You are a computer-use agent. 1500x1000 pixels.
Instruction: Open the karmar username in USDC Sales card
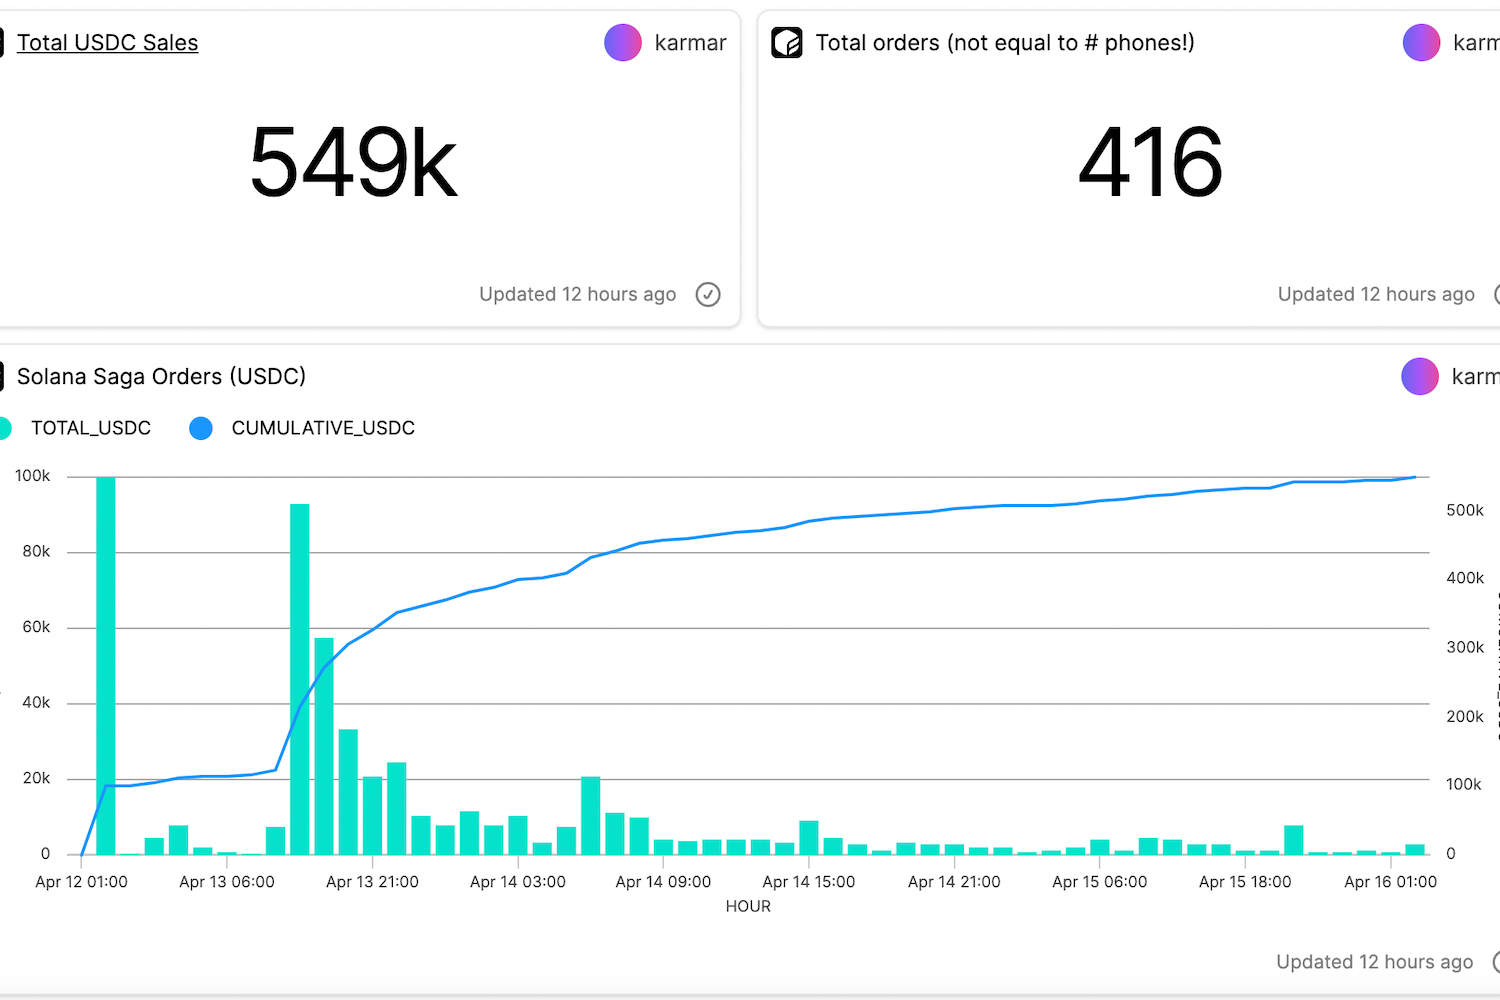(x=690, y=43)
